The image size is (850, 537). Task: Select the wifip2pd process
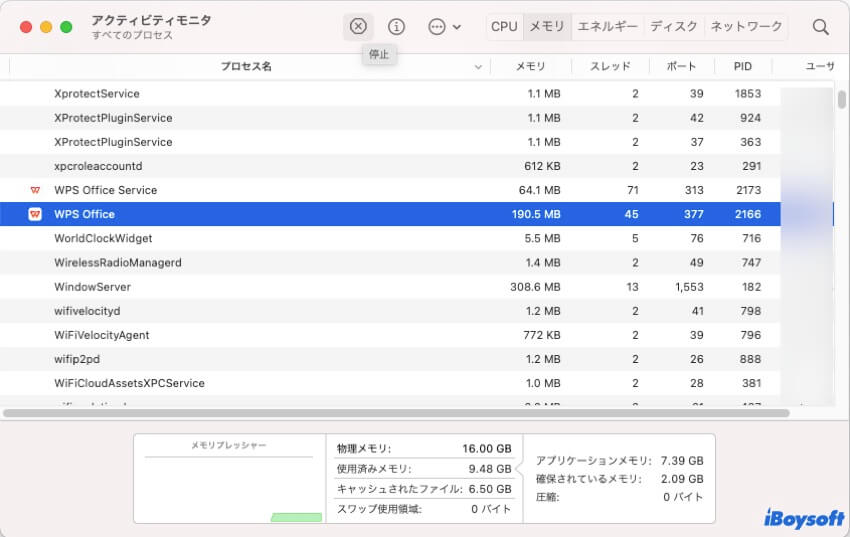pos(390,359)
